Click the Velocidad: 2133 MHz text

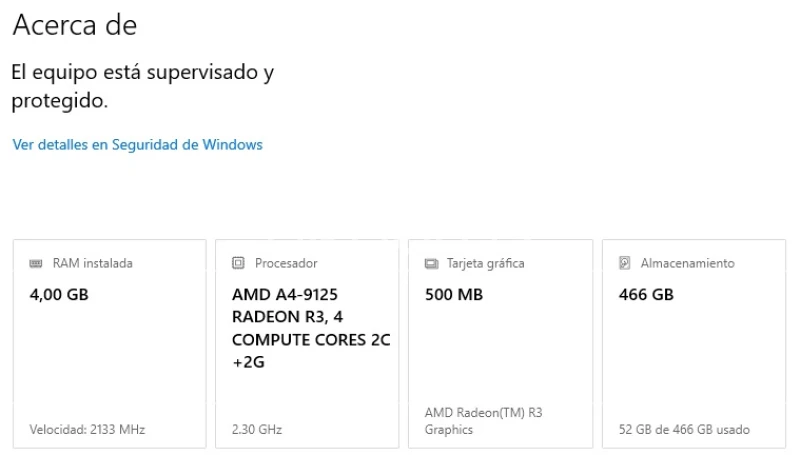(x=87, y=430)
